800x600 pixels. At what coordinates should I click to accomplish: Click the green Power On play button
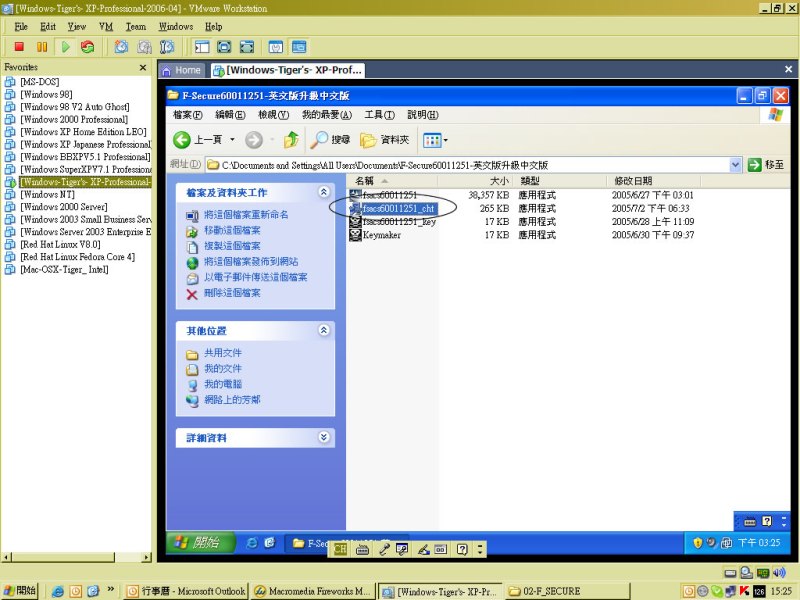[x=65, y=47]
